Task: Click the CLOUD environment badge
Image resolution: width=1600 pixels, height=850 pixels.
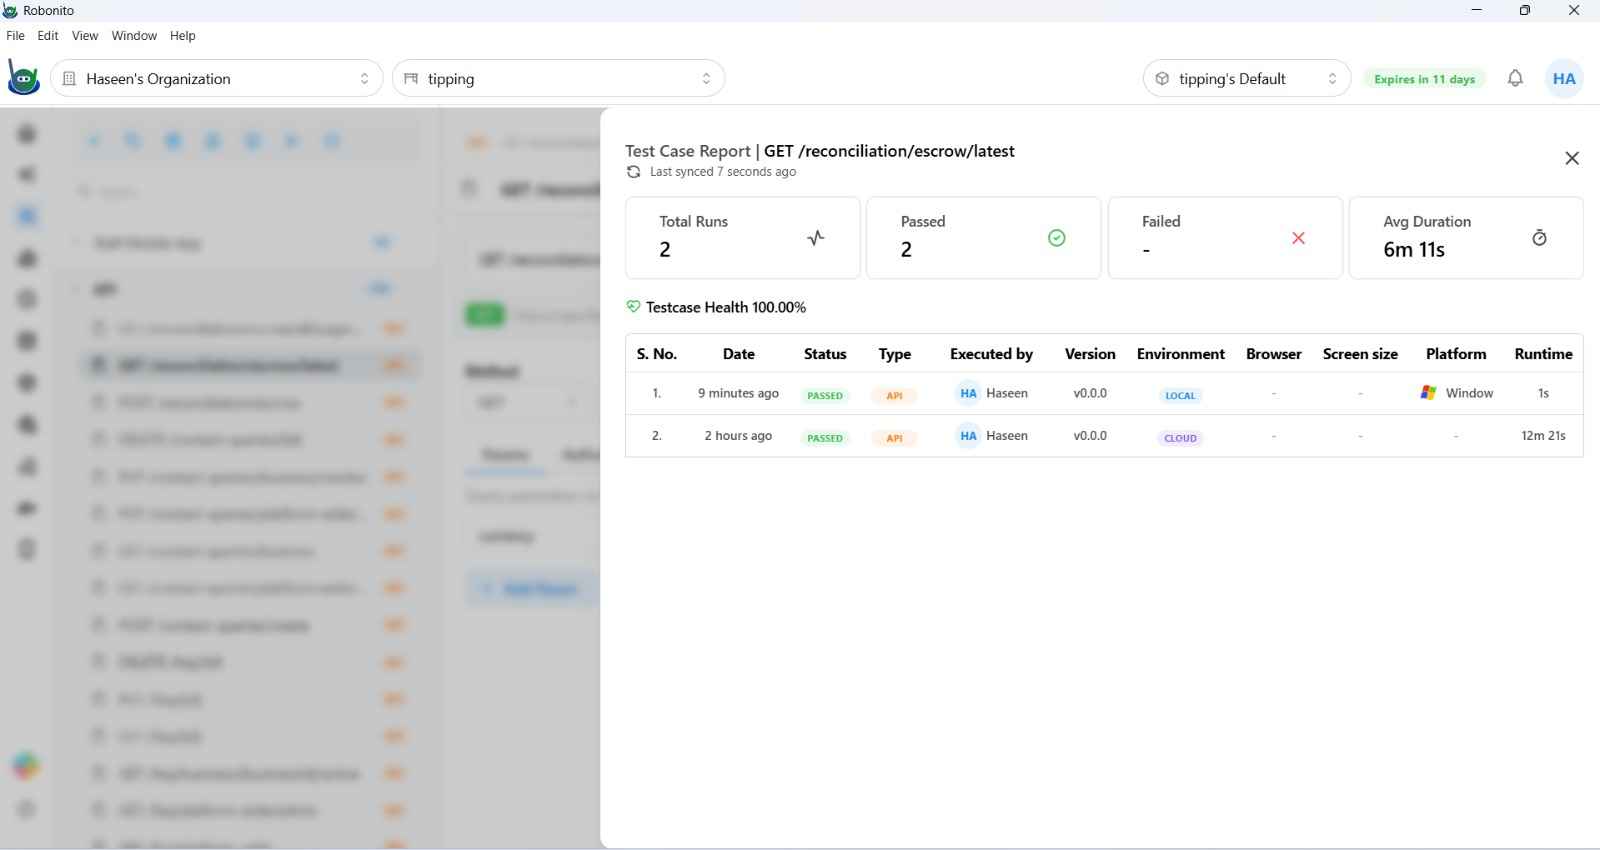Action: click(1180, 438)
